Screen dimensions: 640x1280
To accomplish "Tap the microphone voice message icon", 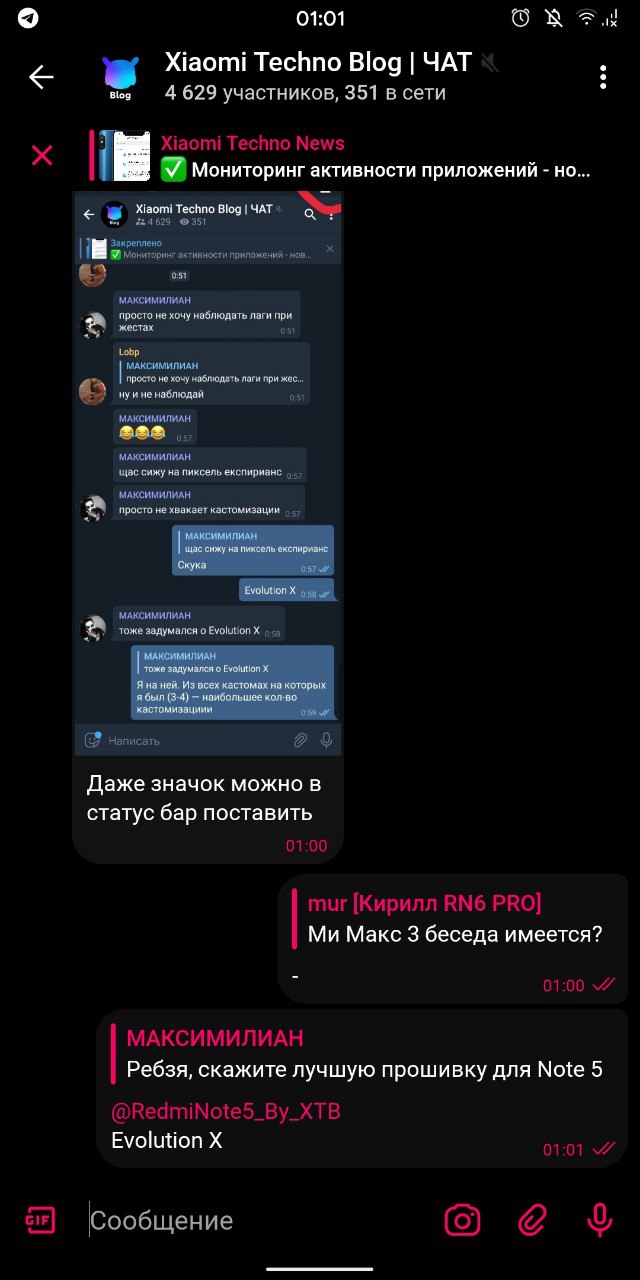I will point(599,1220).
